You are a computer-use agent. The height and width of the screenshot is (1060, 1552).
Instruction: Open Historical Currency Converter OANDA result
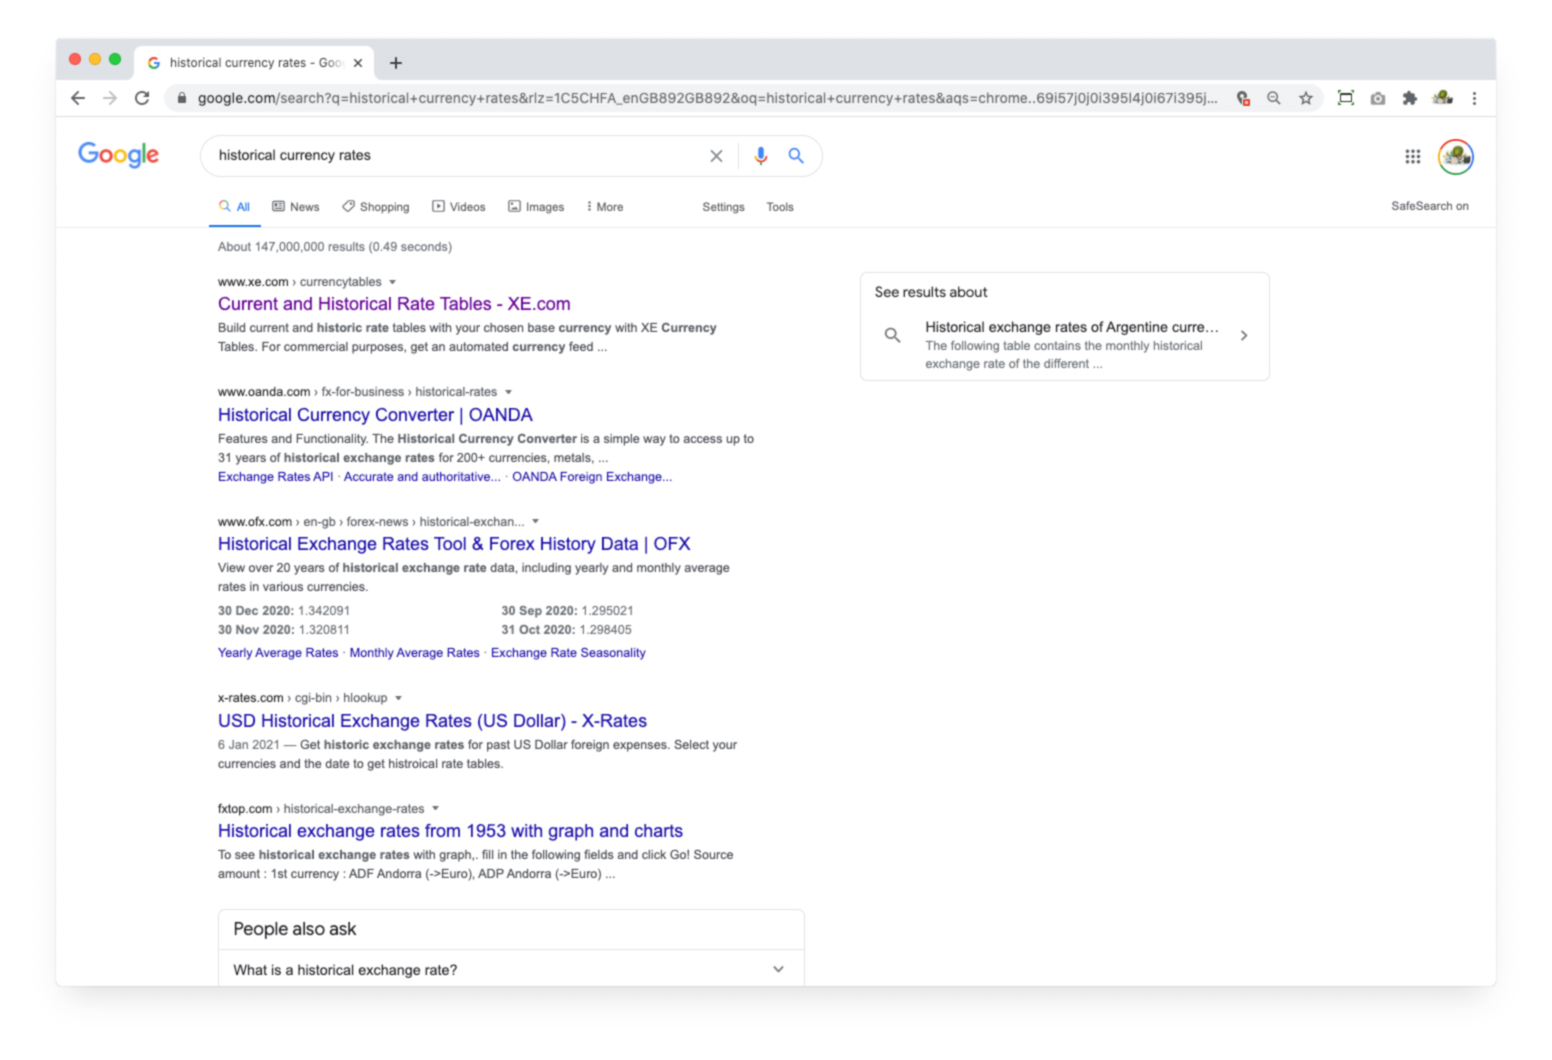(375, 415)
